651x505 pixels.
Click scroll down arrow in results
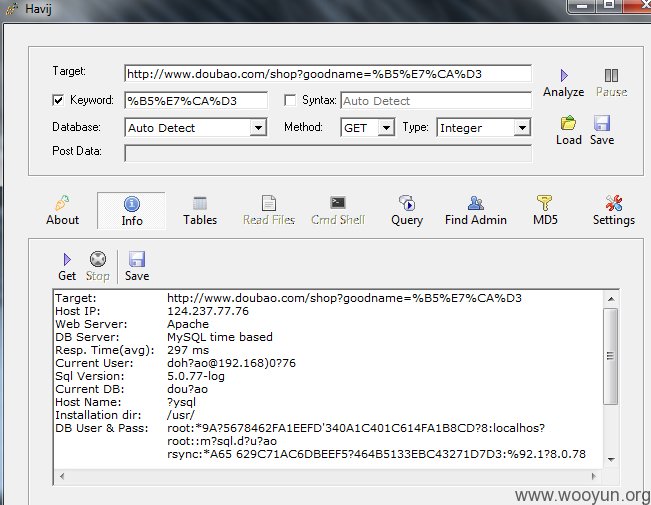[611, 459]
